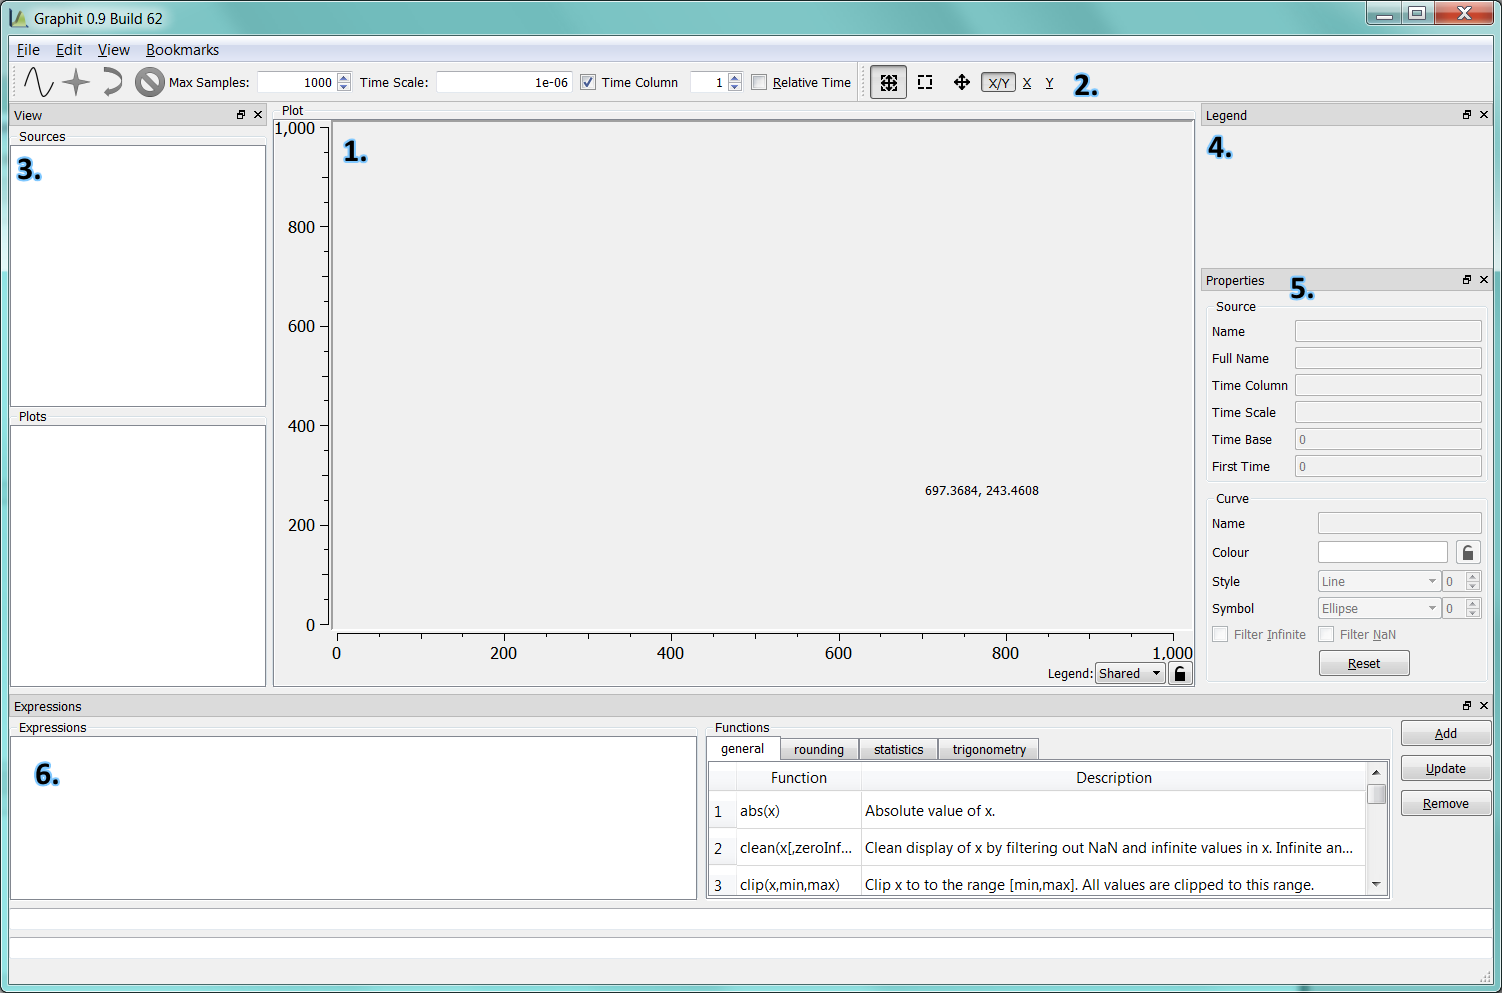Click the Reset button in Properties
Screen dimensions: 1502x993
point(1363,664)
